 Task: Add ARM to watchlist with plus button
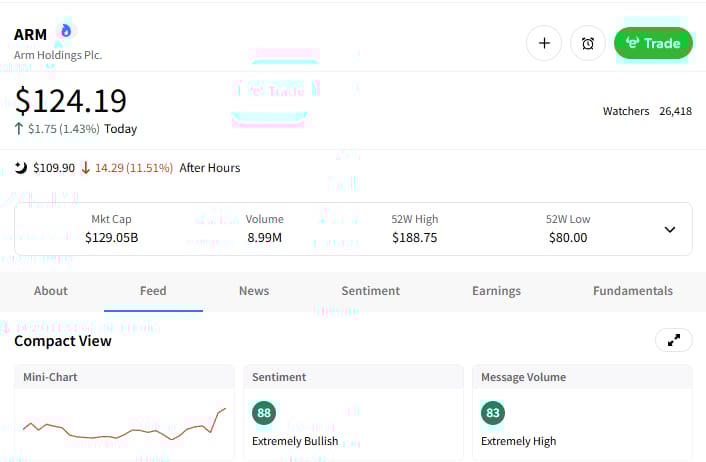(544, 43)
